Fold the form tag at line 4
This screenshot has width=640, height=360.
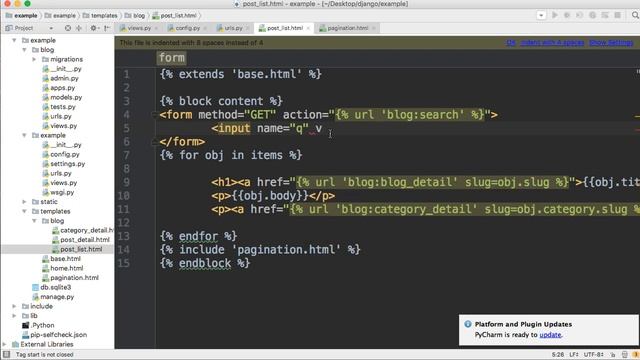tap(154, 115)
